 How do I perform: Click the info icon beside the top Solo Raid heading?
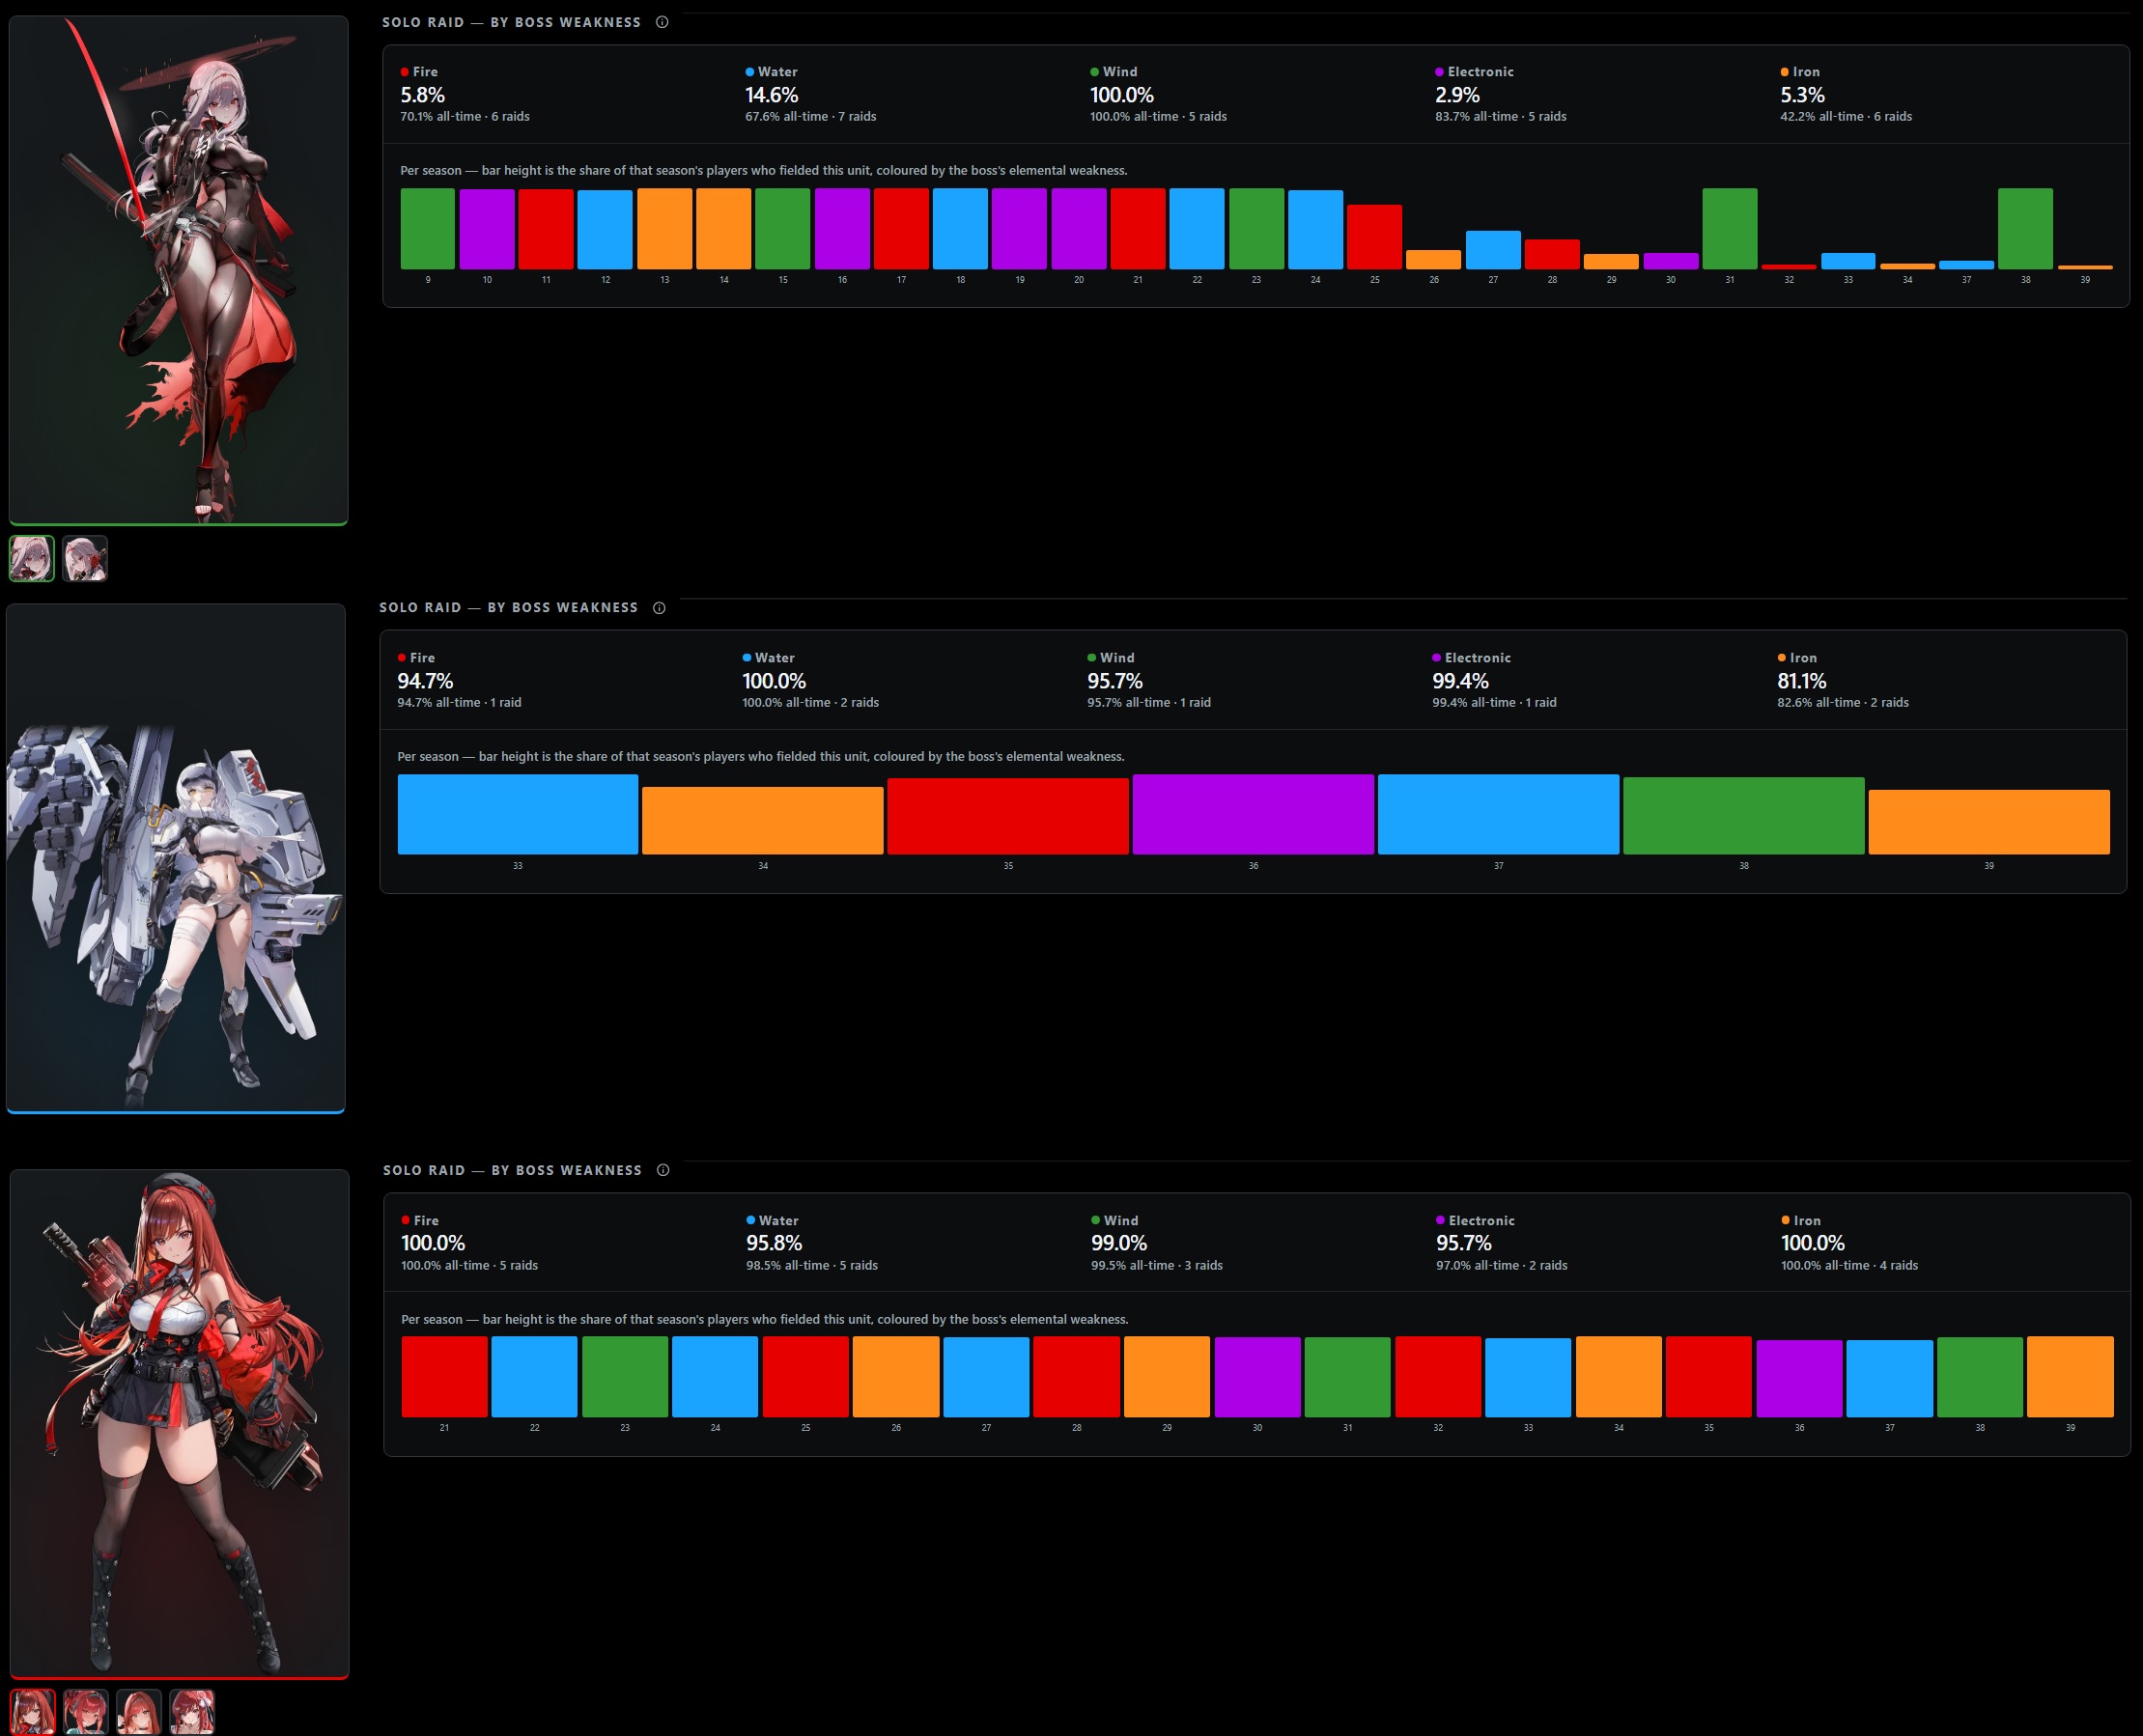pos(662,22)
